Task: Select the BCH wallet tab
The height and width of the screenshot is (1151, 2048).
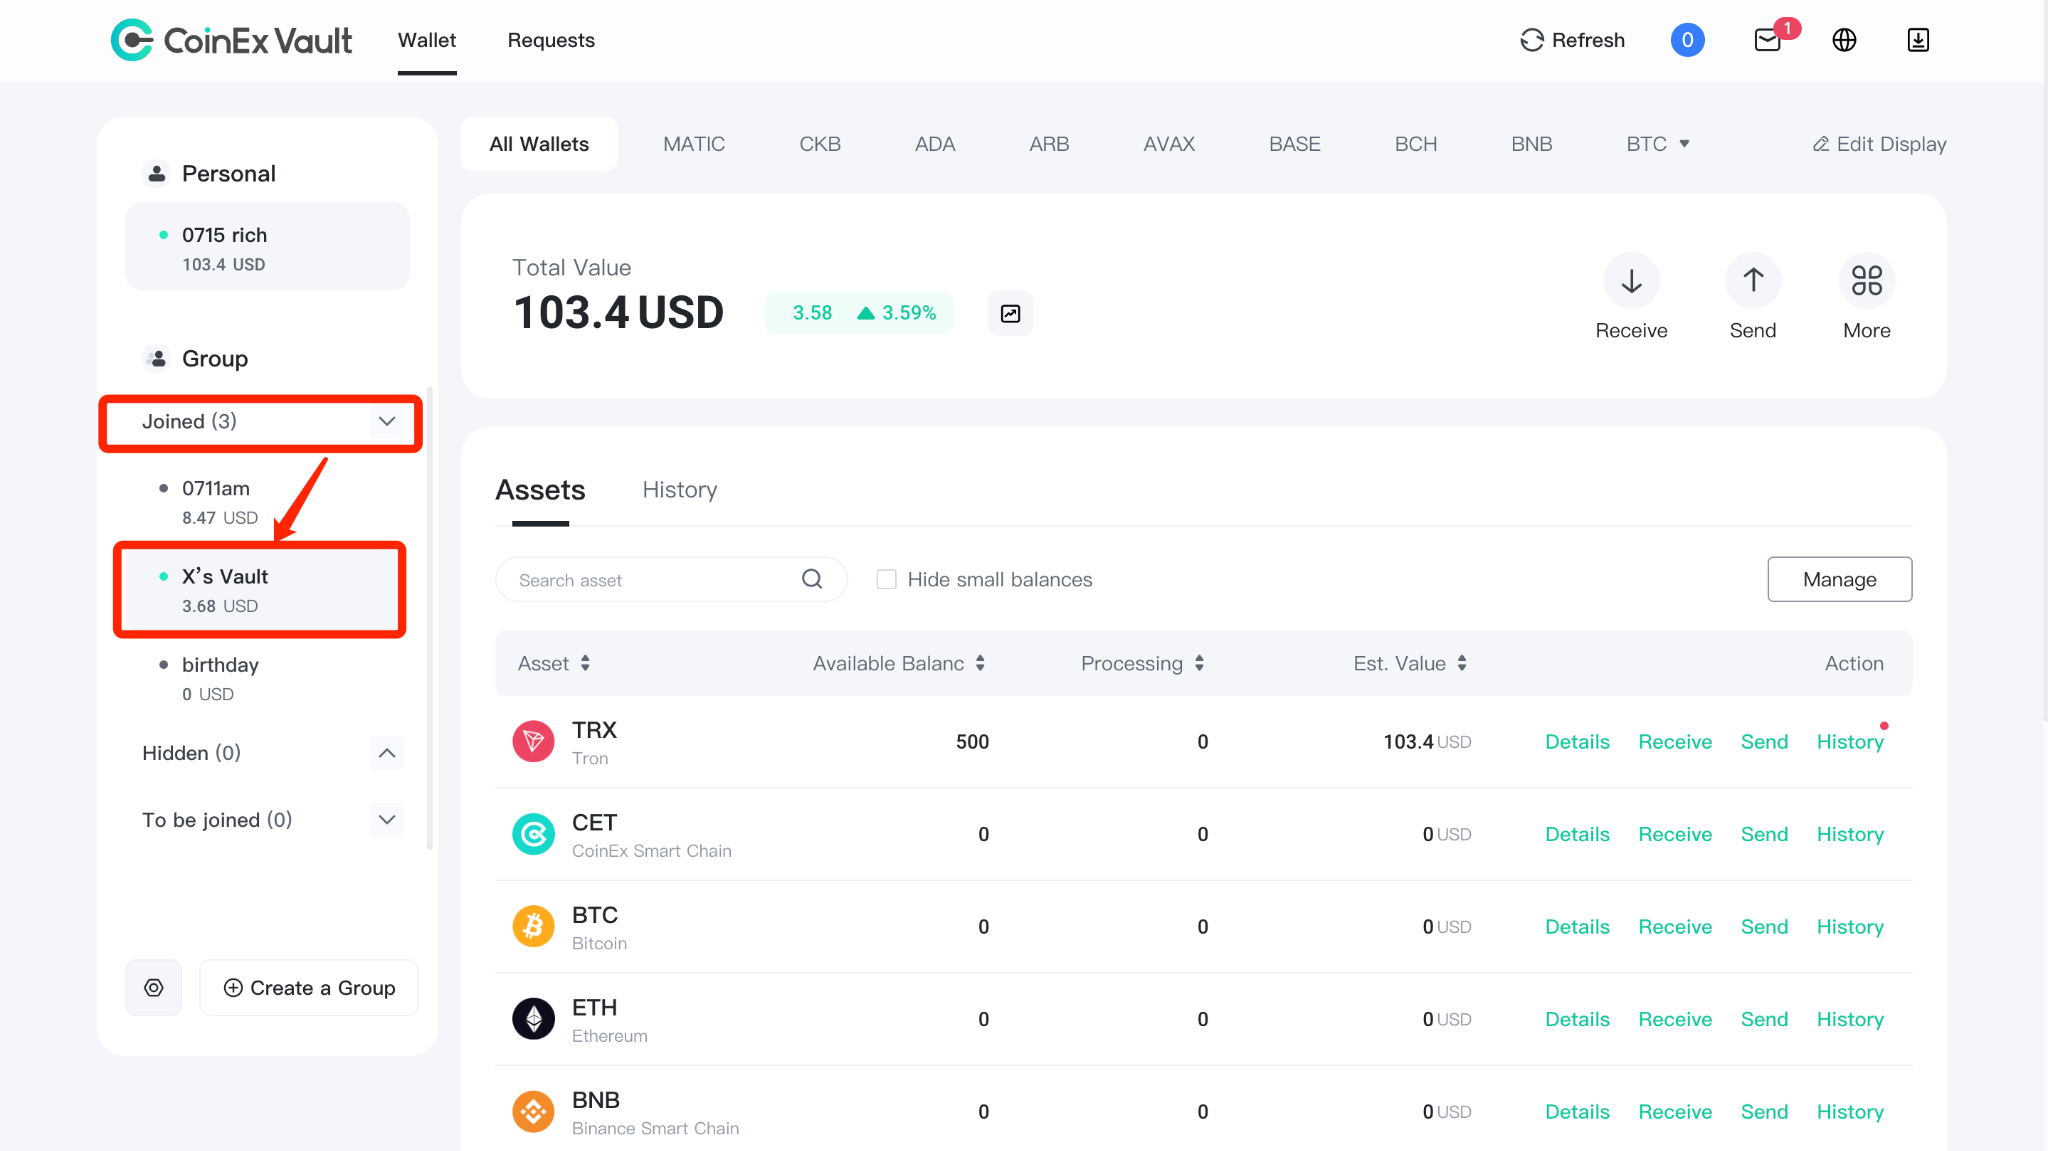Action: (x=1416, y=144)
